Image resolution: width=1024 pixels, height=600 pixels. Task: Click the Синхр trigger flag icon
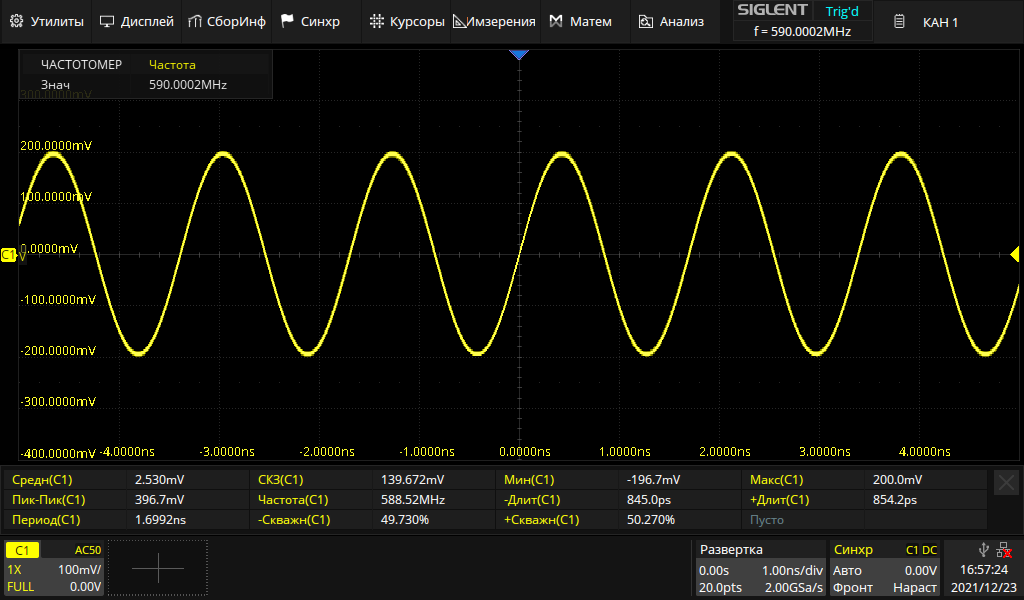coord(288,21)
